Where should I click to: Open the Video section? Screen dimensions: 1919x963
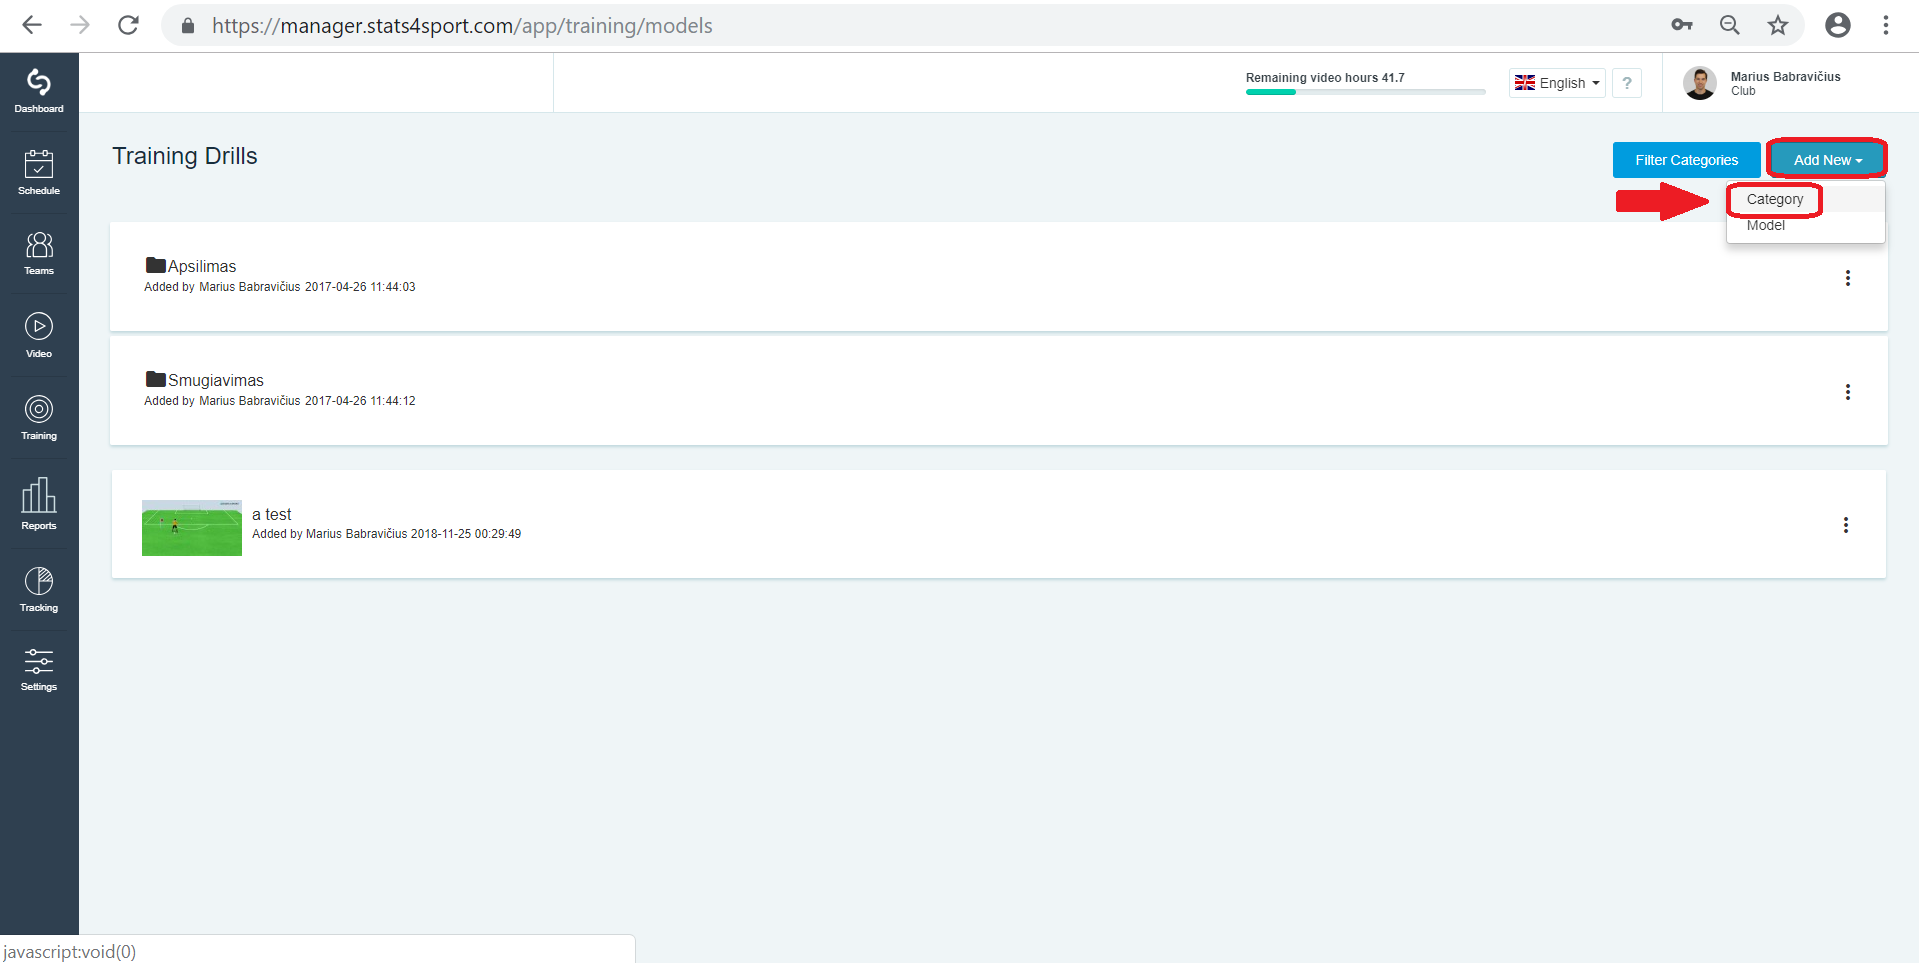[x=39, y=335]
